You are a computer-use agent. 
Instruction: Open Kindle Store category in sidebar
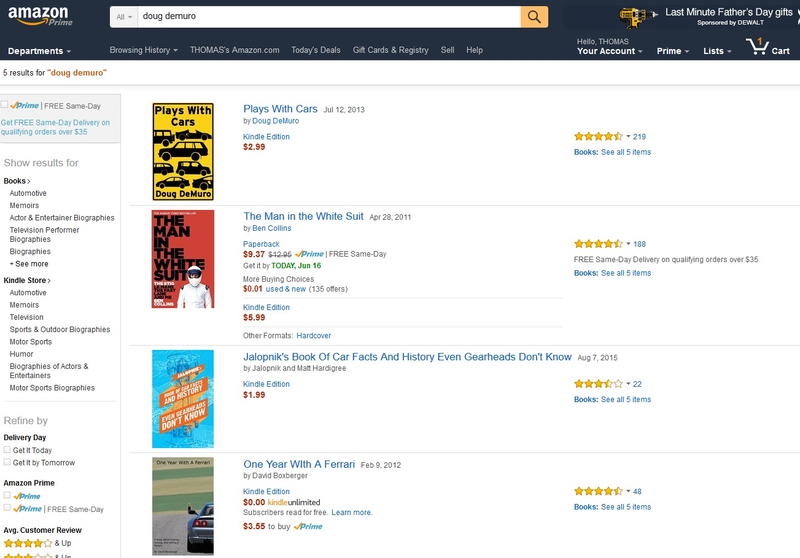click(27, 281)
